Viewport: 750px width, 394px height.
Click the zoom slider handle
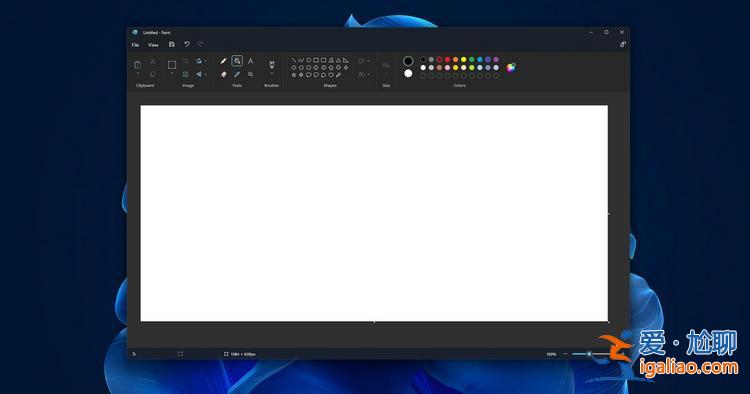pyautogui.click(x=589, y=354)
